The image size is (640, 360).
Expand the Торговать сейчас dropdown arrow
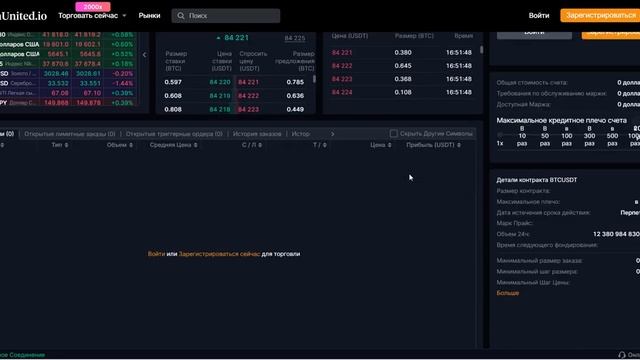click(x=124, y=16)
